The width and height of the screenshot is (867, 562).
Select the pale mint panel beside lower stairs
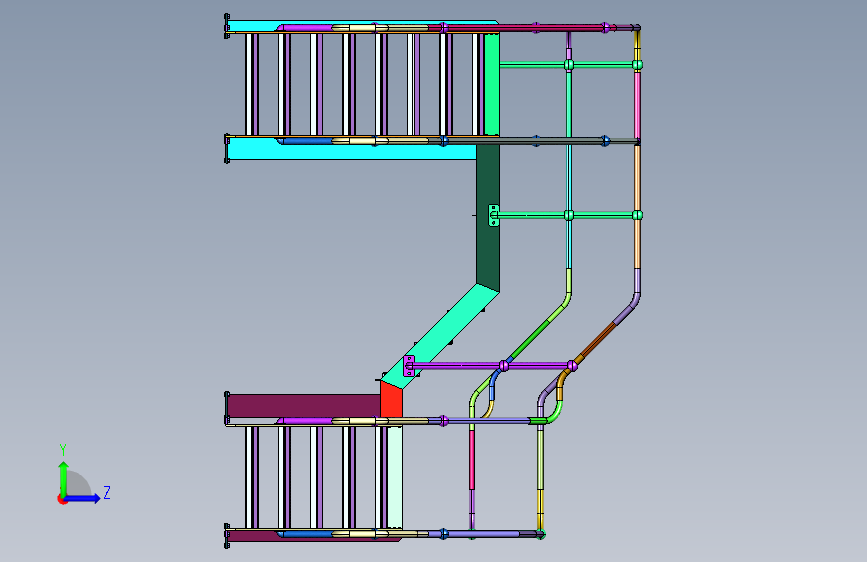[395, 477]
